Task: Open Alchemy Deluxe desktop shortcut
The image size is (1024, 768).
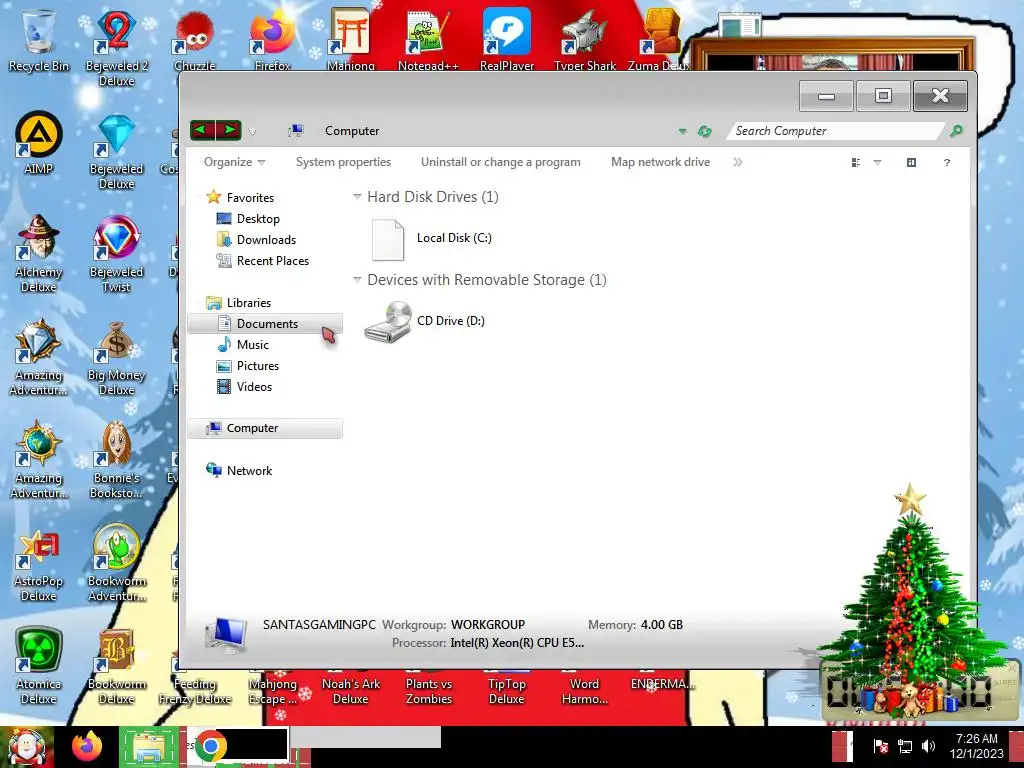Action: (x=39, y=255)
